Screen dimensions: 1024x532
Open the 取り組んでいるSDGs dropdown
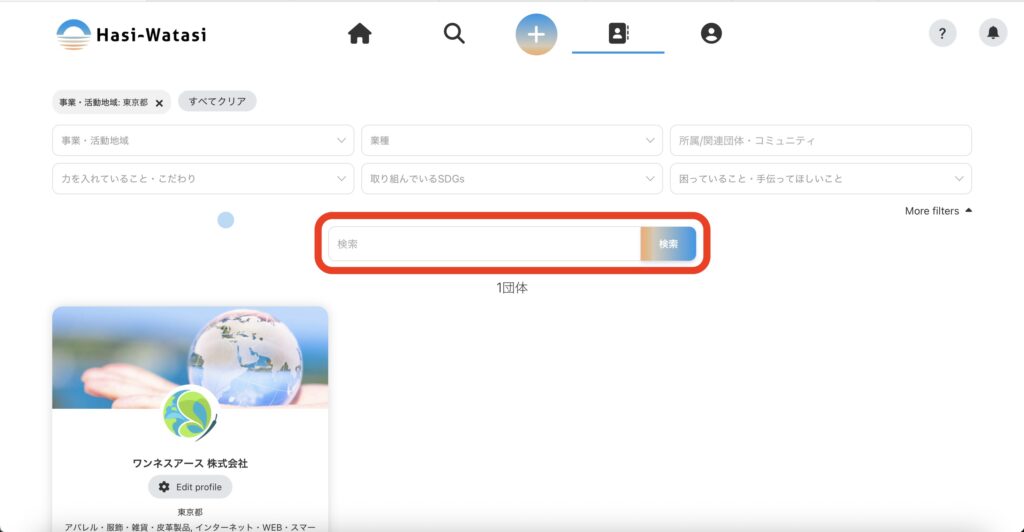pyautogui.click(x=511, y=179)
